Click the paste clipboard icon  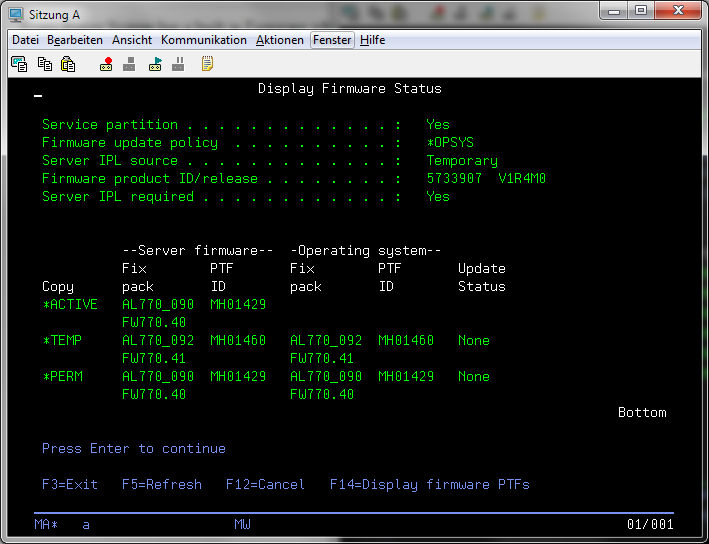(x=68, y=64)
